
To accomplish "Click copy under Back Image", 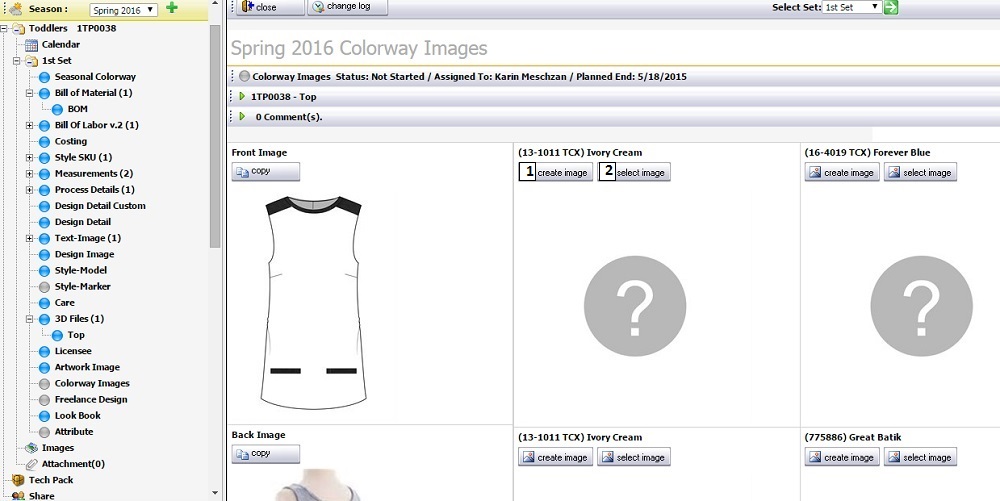I will pyautogui.click(x=265, y=454).
